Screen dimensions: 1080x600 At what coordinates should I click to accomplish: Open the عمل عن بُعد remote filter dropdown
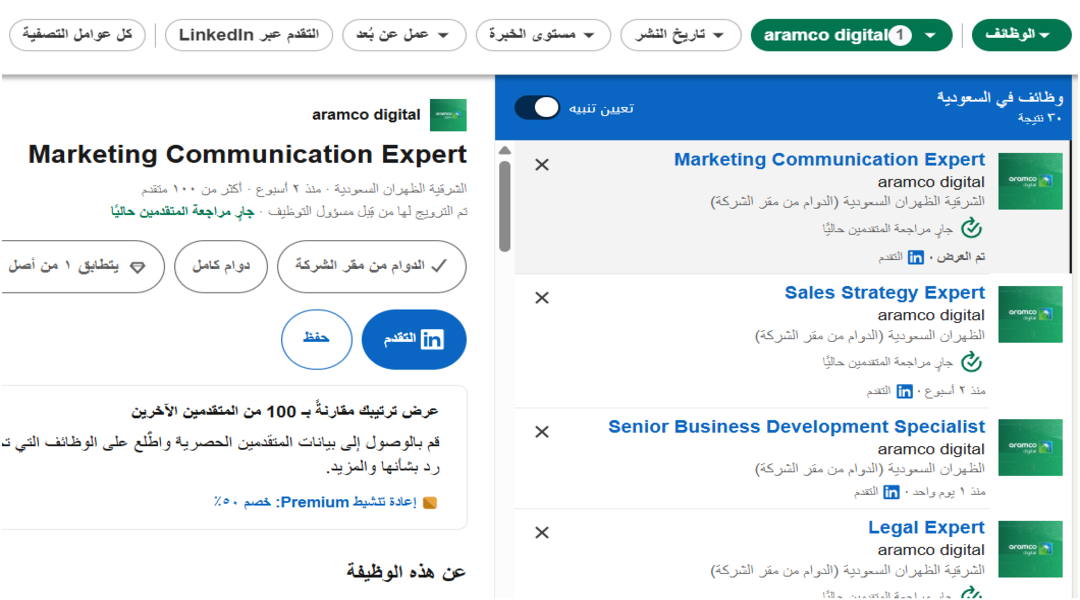click(x=404, y=35)
